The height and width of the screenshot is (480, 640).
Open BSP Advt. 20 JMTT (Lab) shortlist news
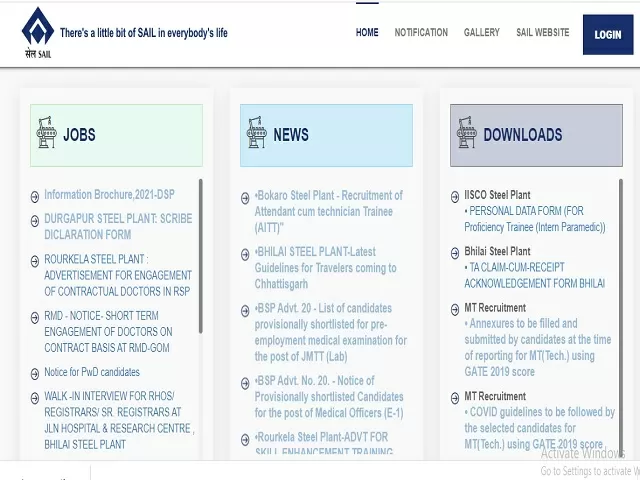pos(331,332)
